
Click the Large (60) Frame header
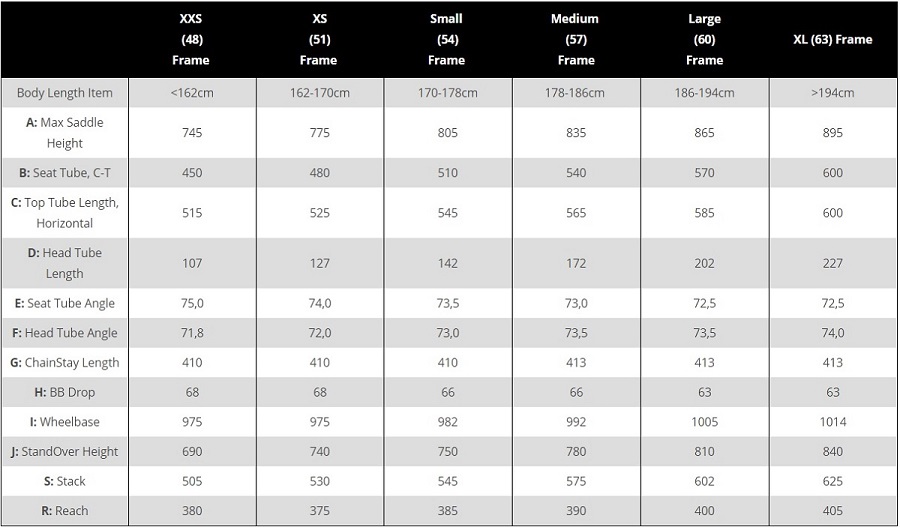[x=704, y=40]
